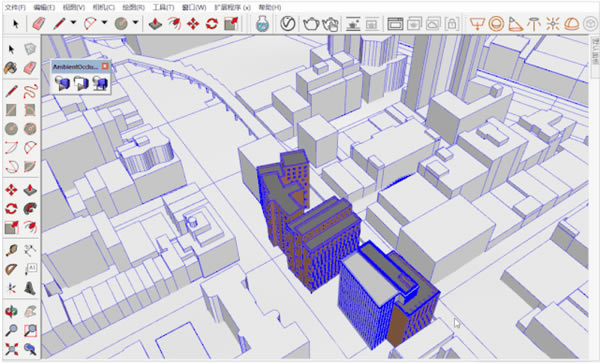600x363 pixels.
Task: Click the Eraser in the top toolbar
Action: (39, 24)
